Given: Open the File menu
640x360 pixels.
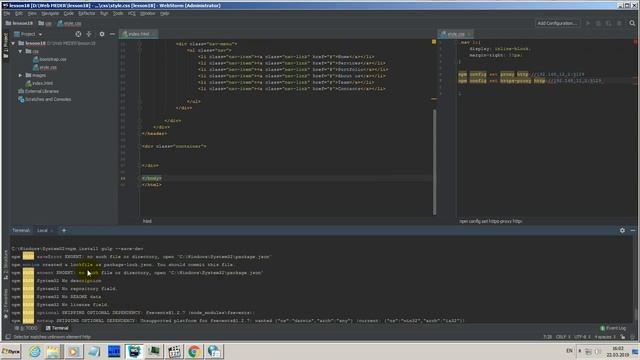Looking at the screenshot, I should [7, 13].
